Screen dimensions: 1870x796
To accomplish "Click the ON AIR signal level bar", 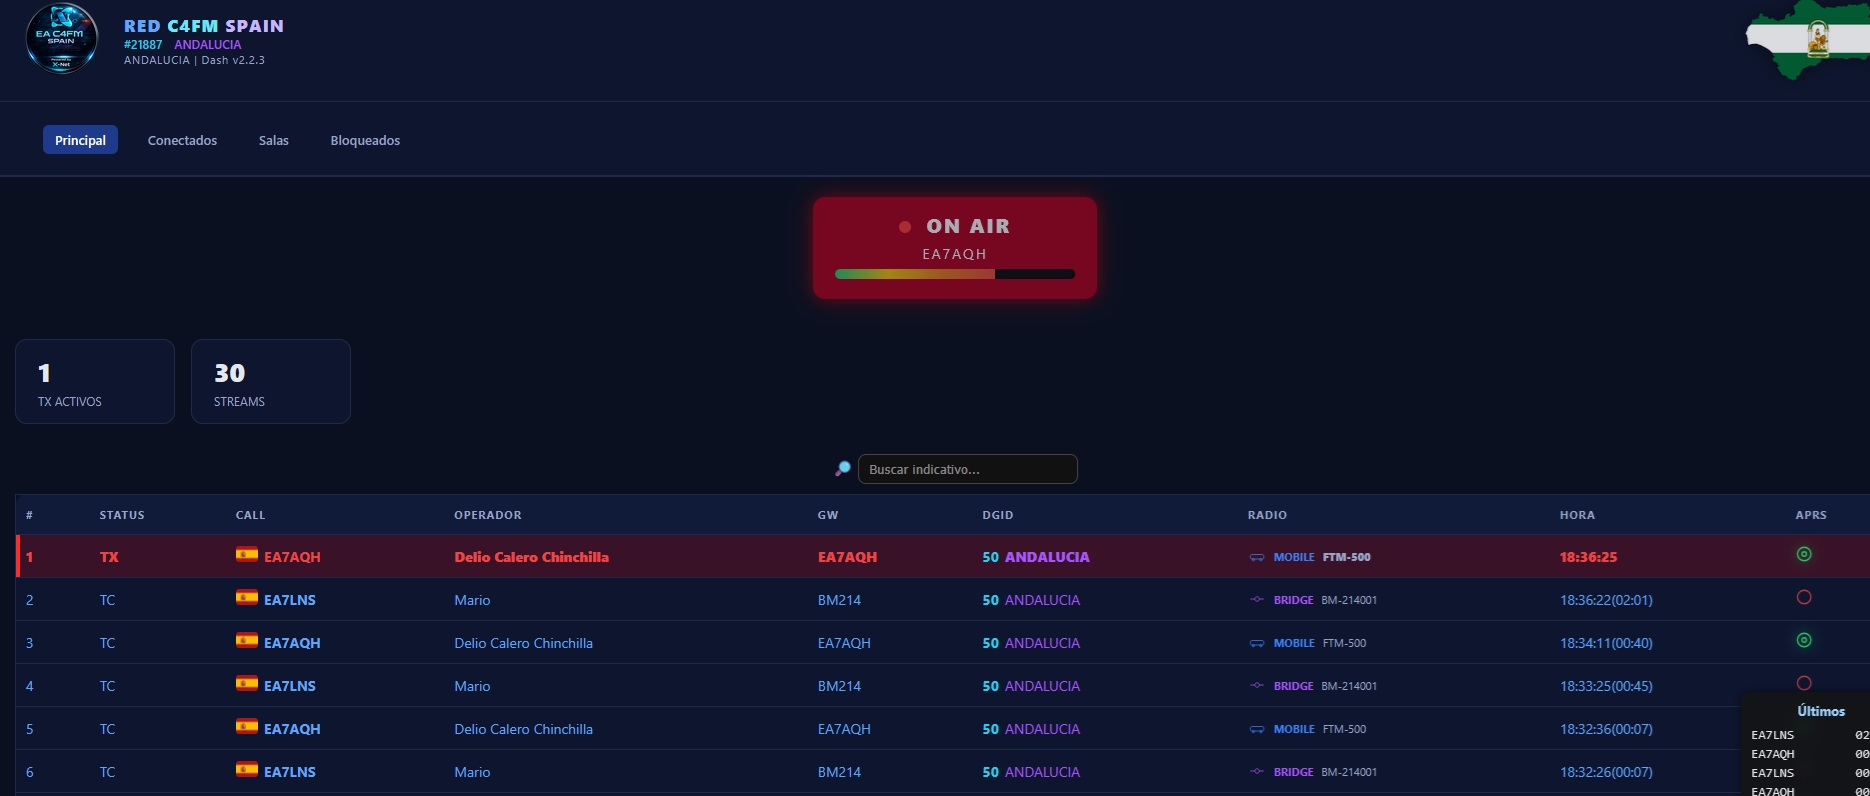I will [954, 274].
